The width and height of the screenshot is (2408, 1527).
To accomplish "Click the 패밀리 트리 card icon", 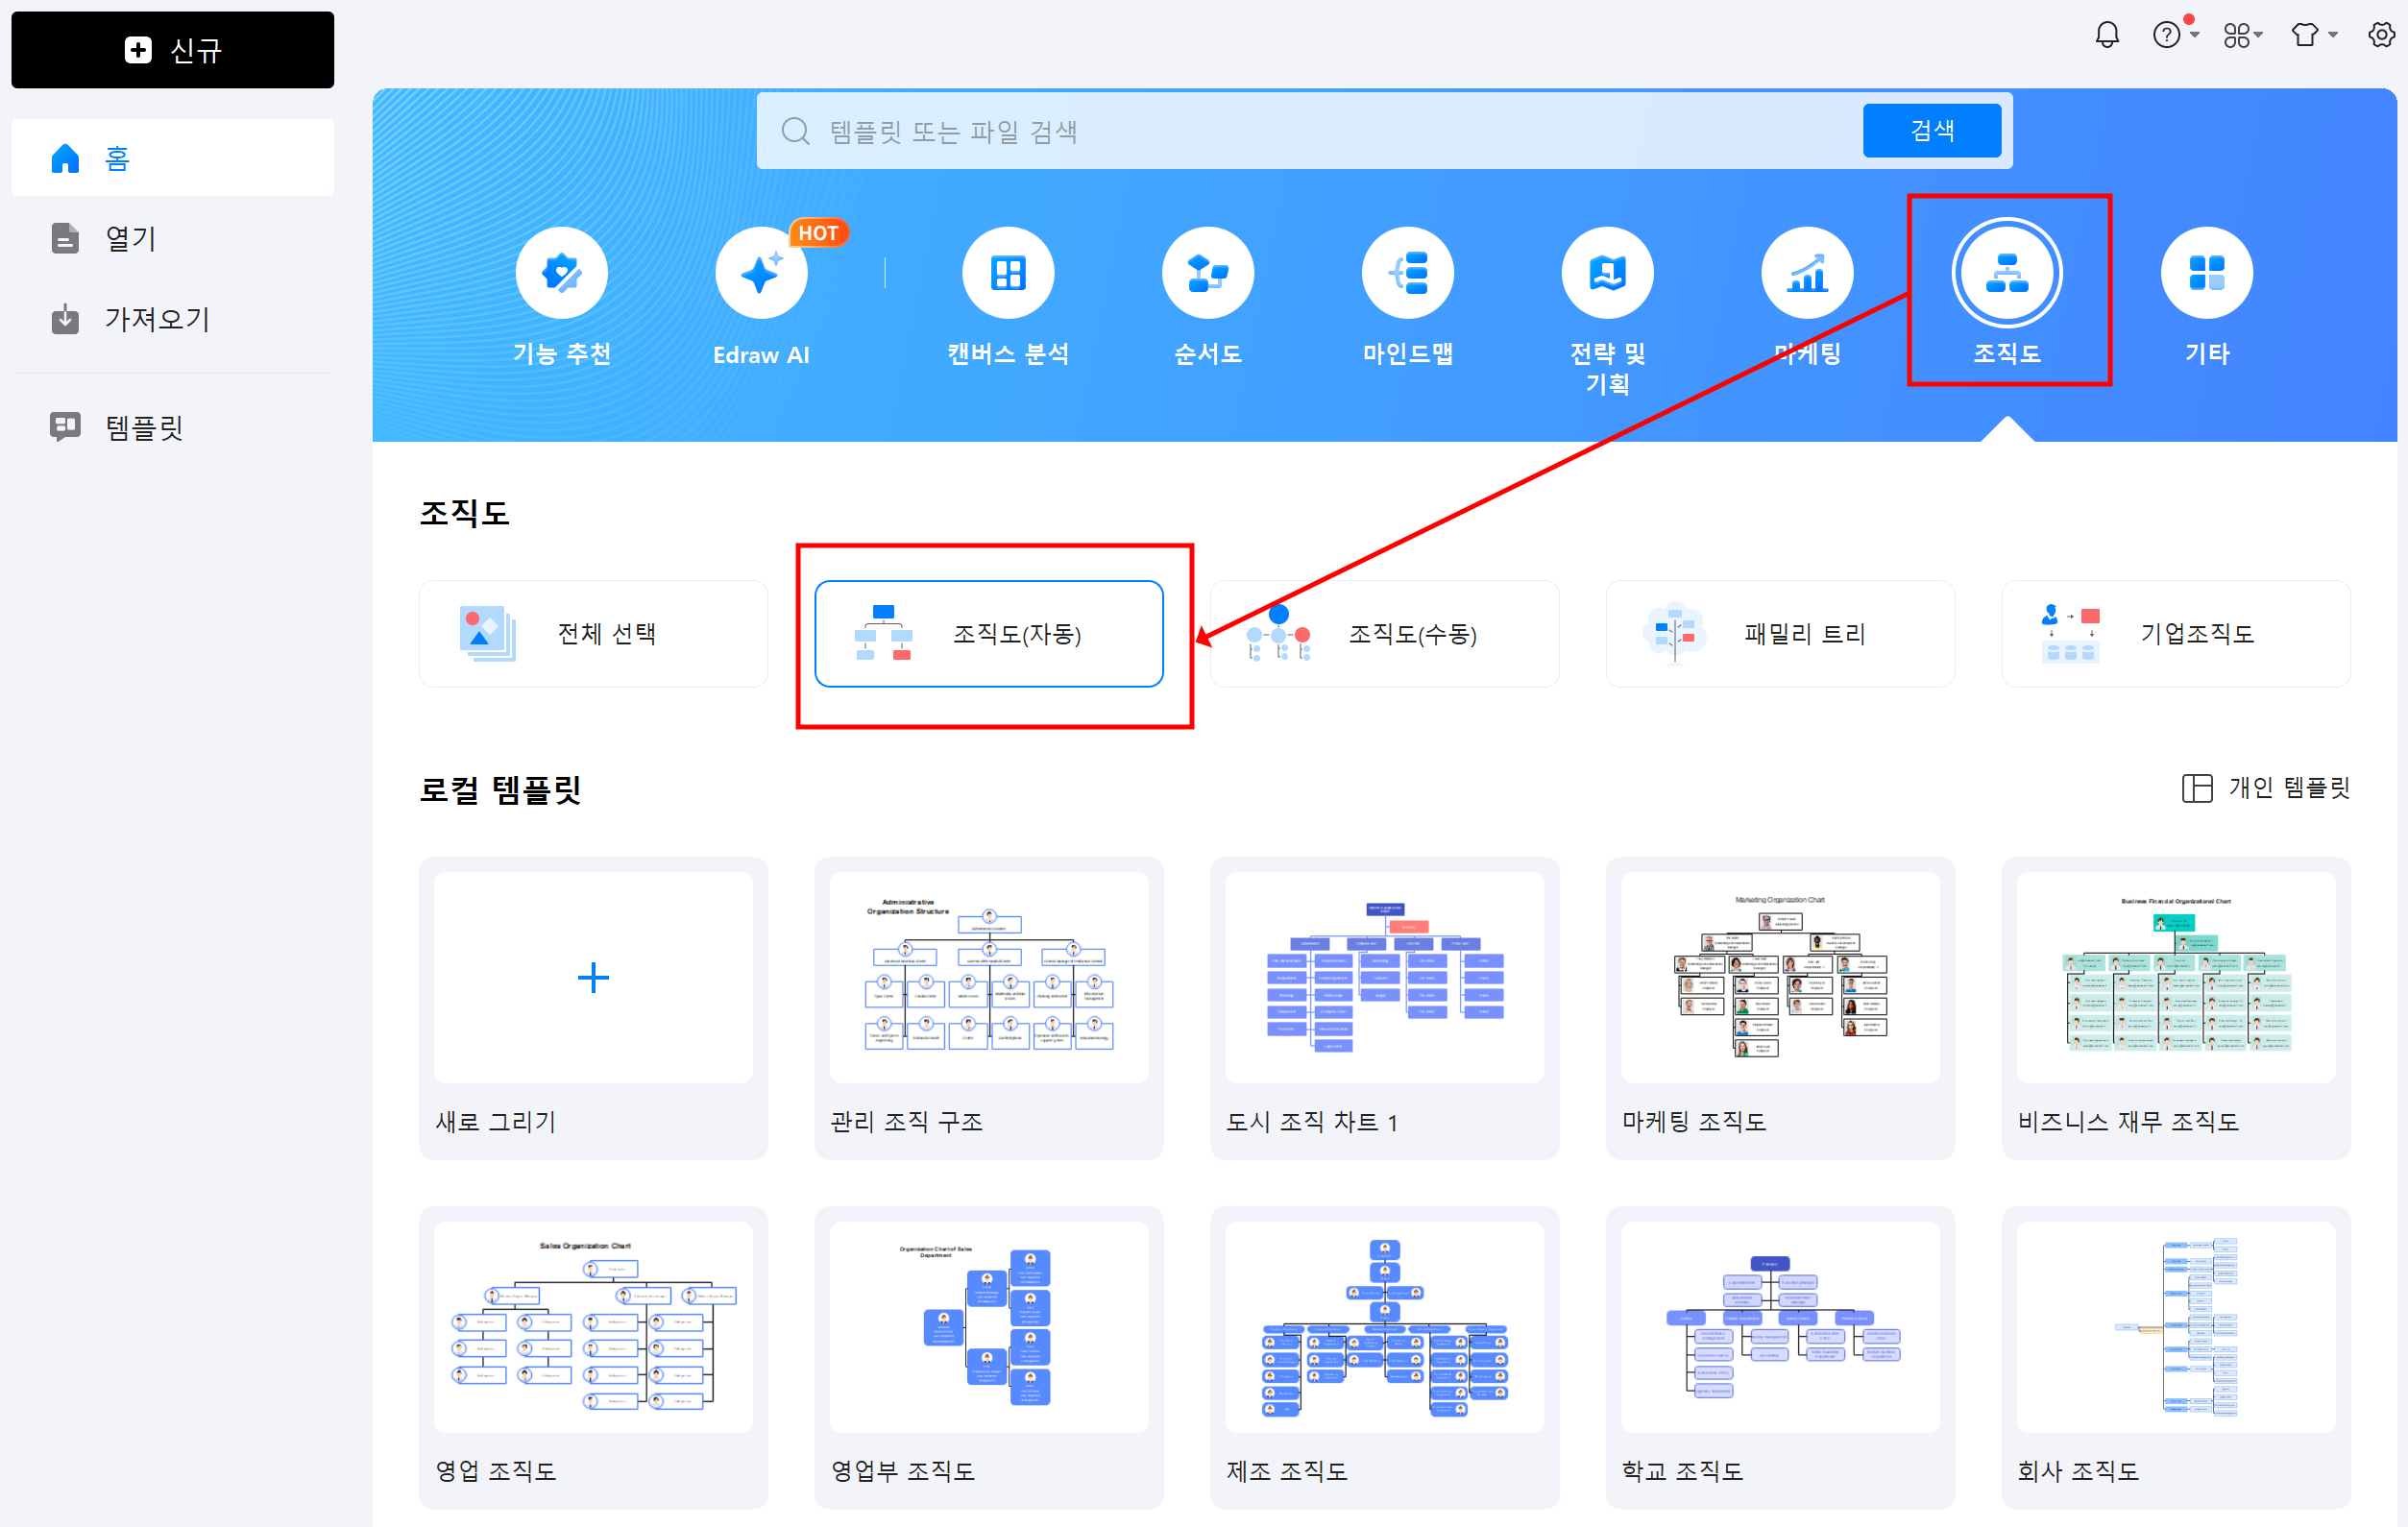I will (1674, 633).
